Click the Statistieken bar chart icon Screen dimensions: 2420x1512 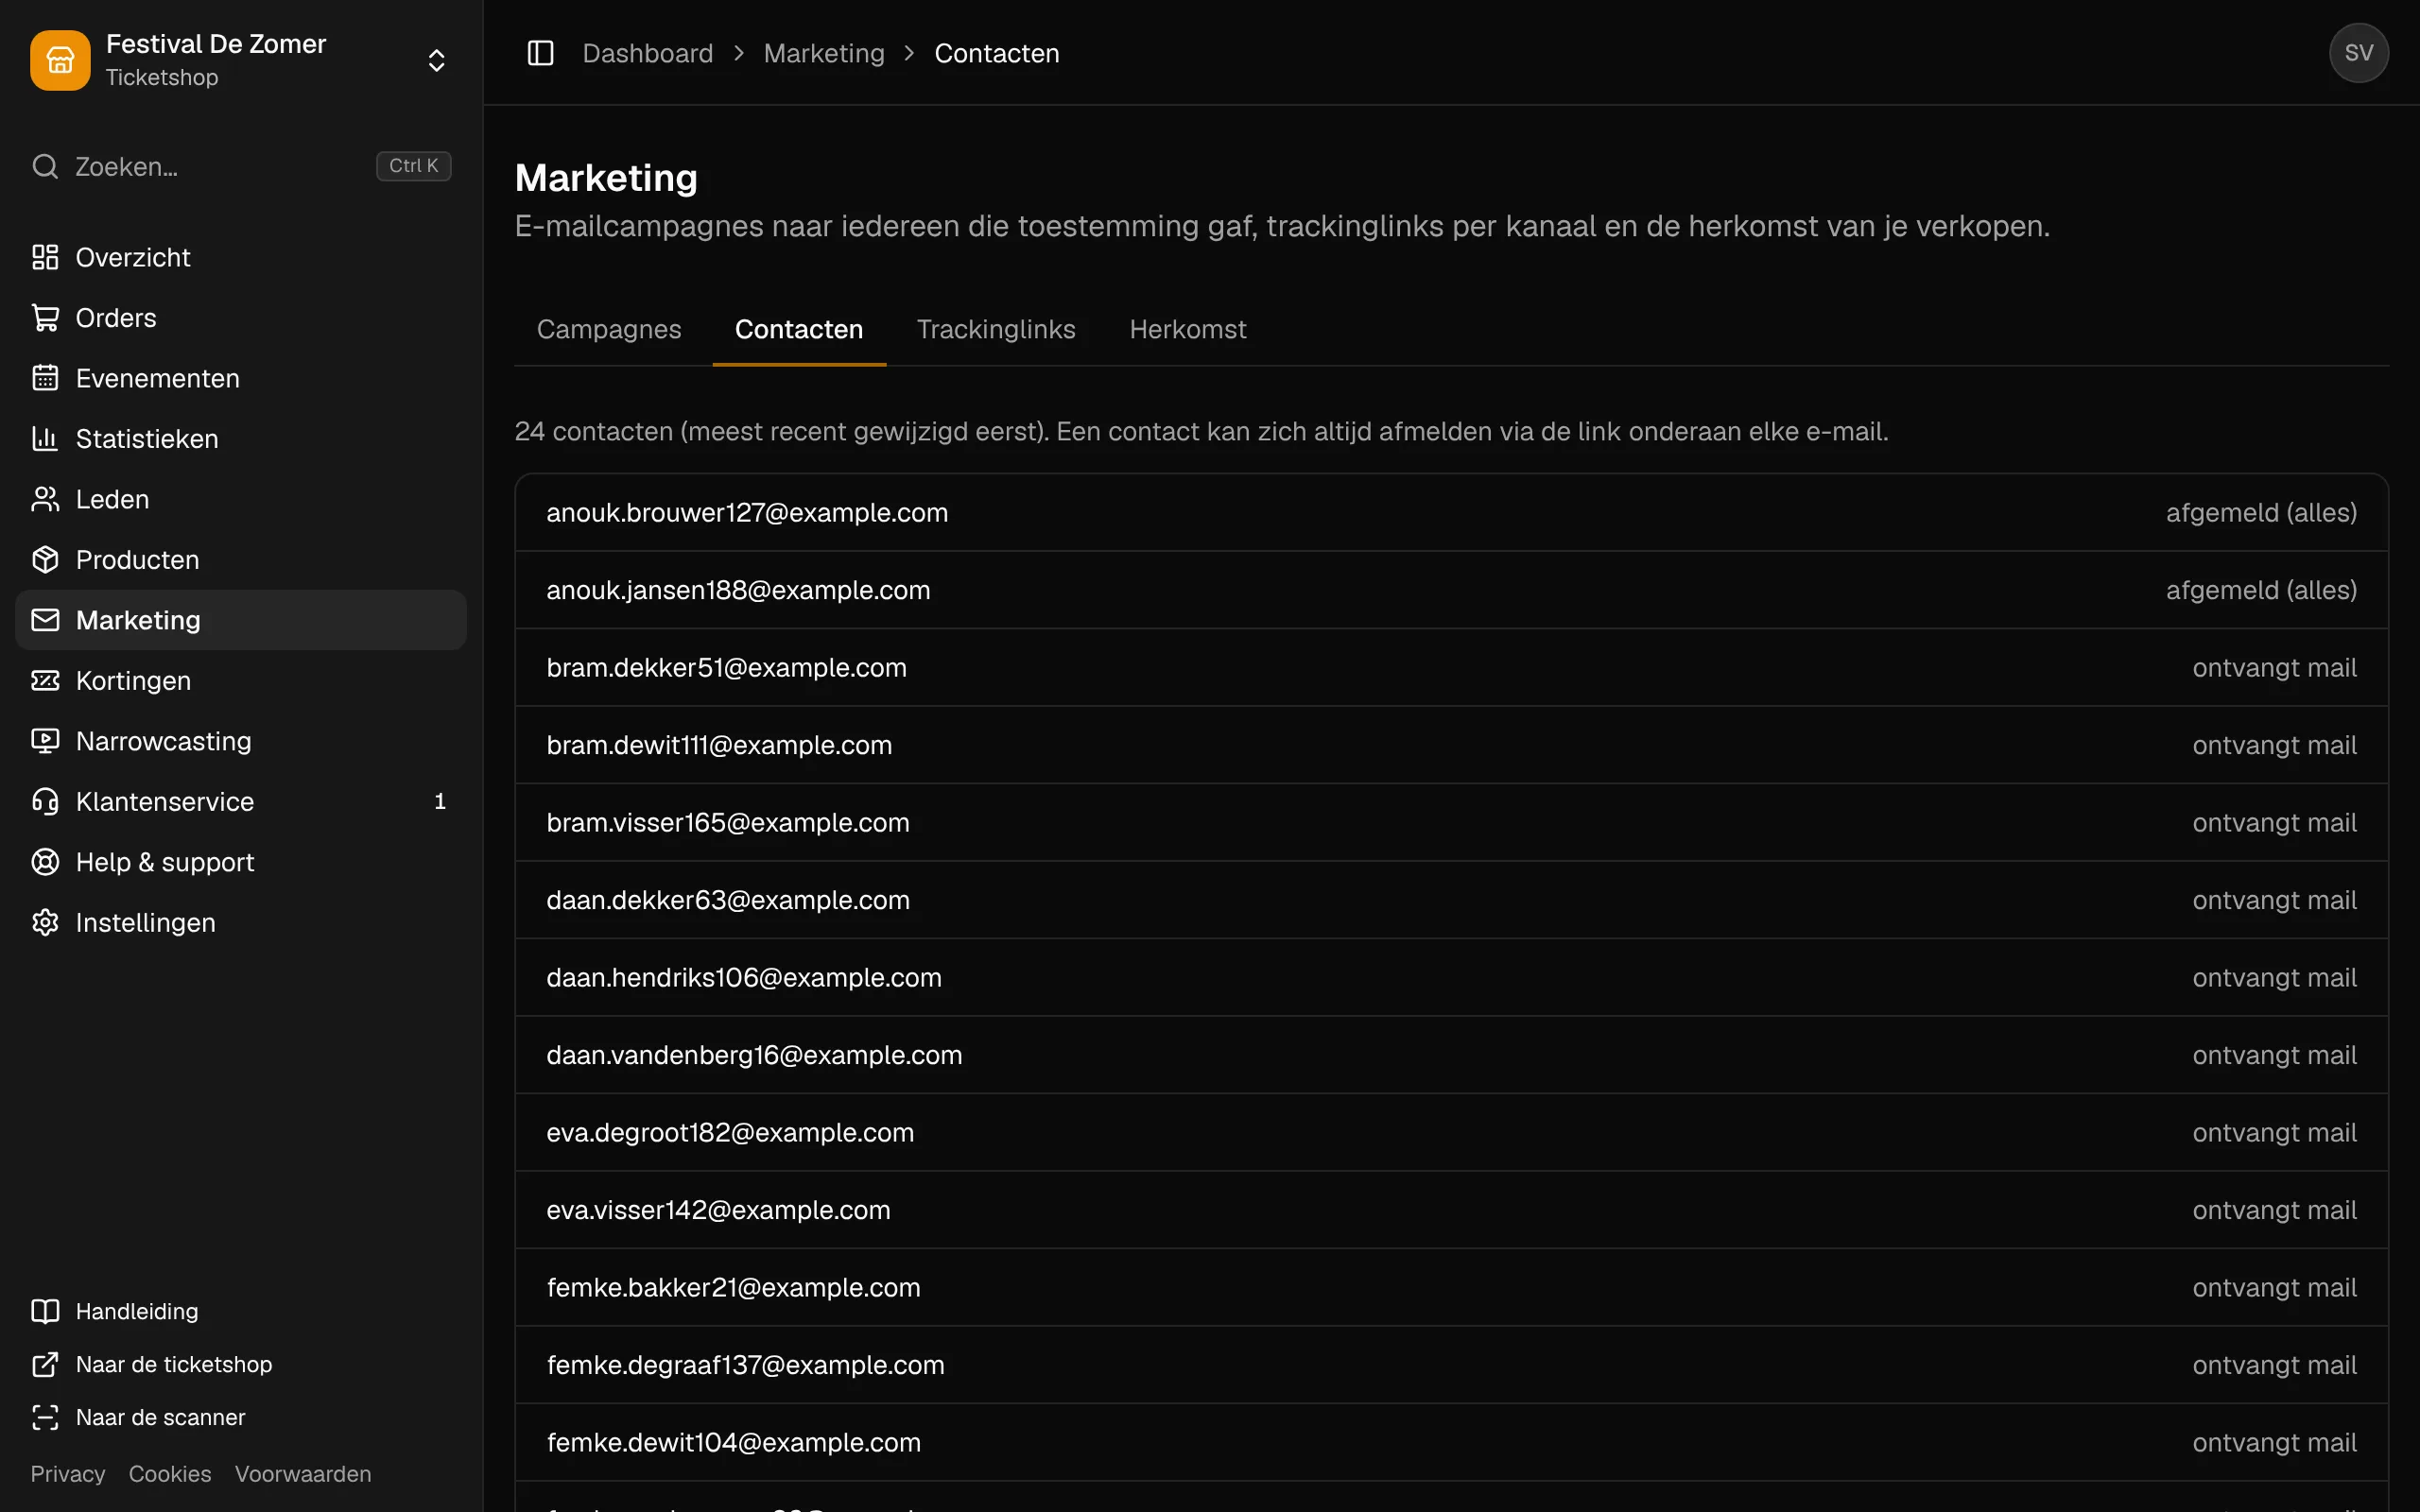45,439
